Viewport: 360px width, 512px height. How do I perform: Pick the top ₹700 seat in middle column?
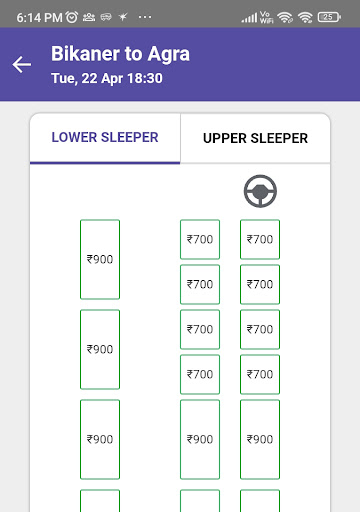pos(200,239)
